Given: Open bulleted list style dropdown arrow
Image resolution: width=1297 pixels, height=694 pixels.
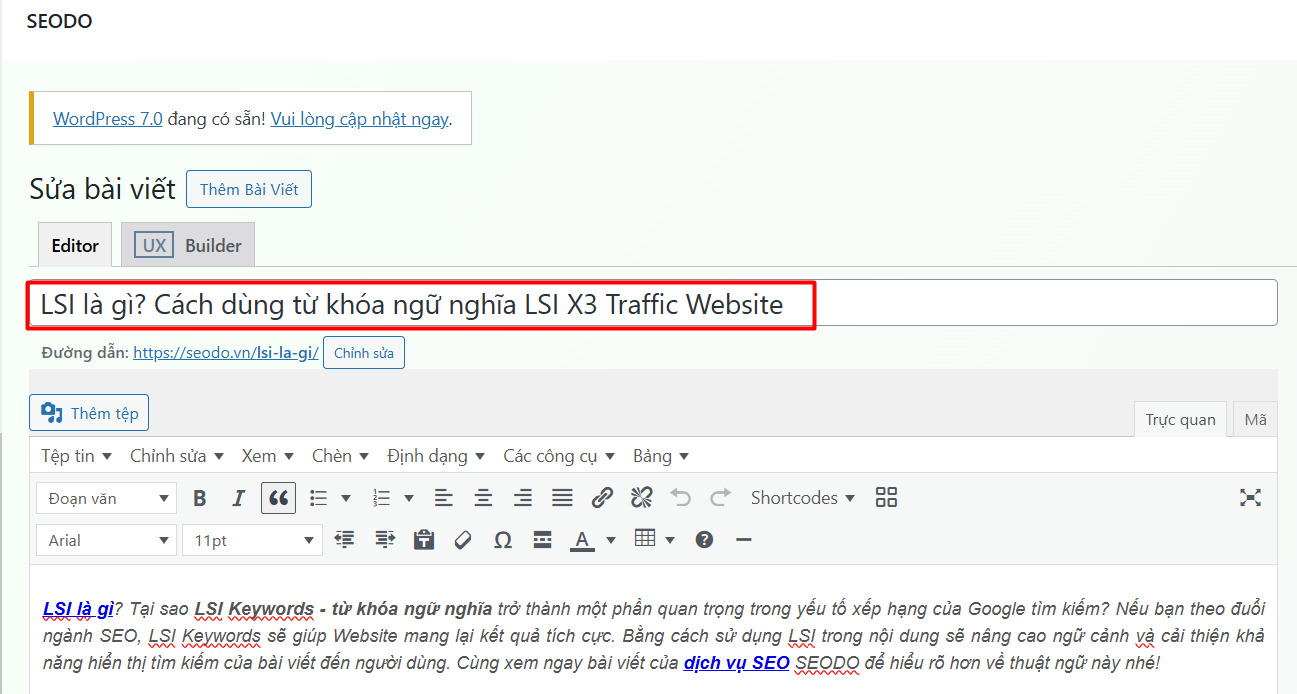Looking at the screenshot, I should click(346, 498).
